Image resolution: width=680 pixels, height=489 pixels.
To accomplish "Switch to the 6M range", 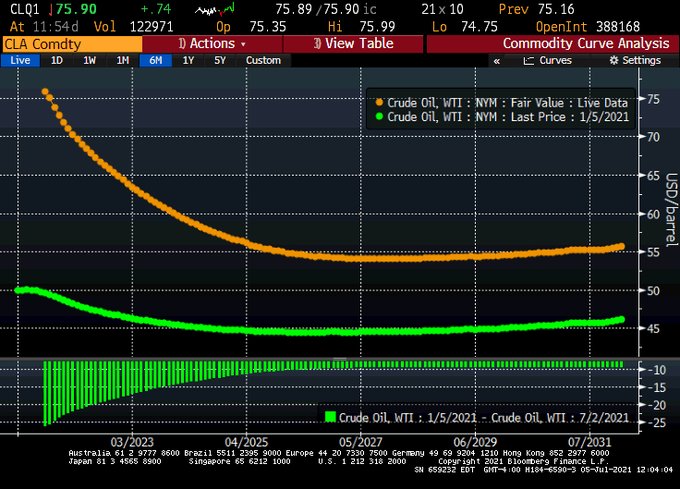I will tap(155, 61).
